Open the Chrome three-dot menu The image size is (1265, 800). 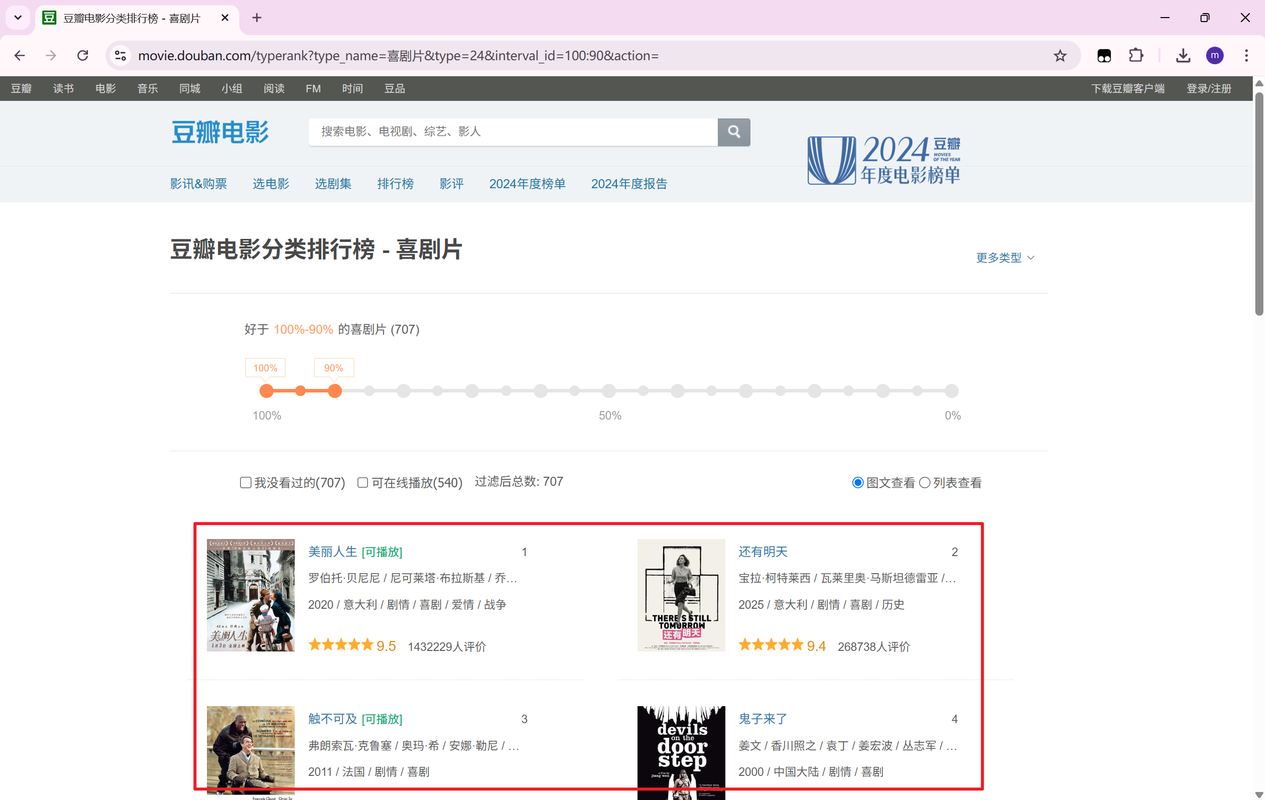coord(1246,56)
